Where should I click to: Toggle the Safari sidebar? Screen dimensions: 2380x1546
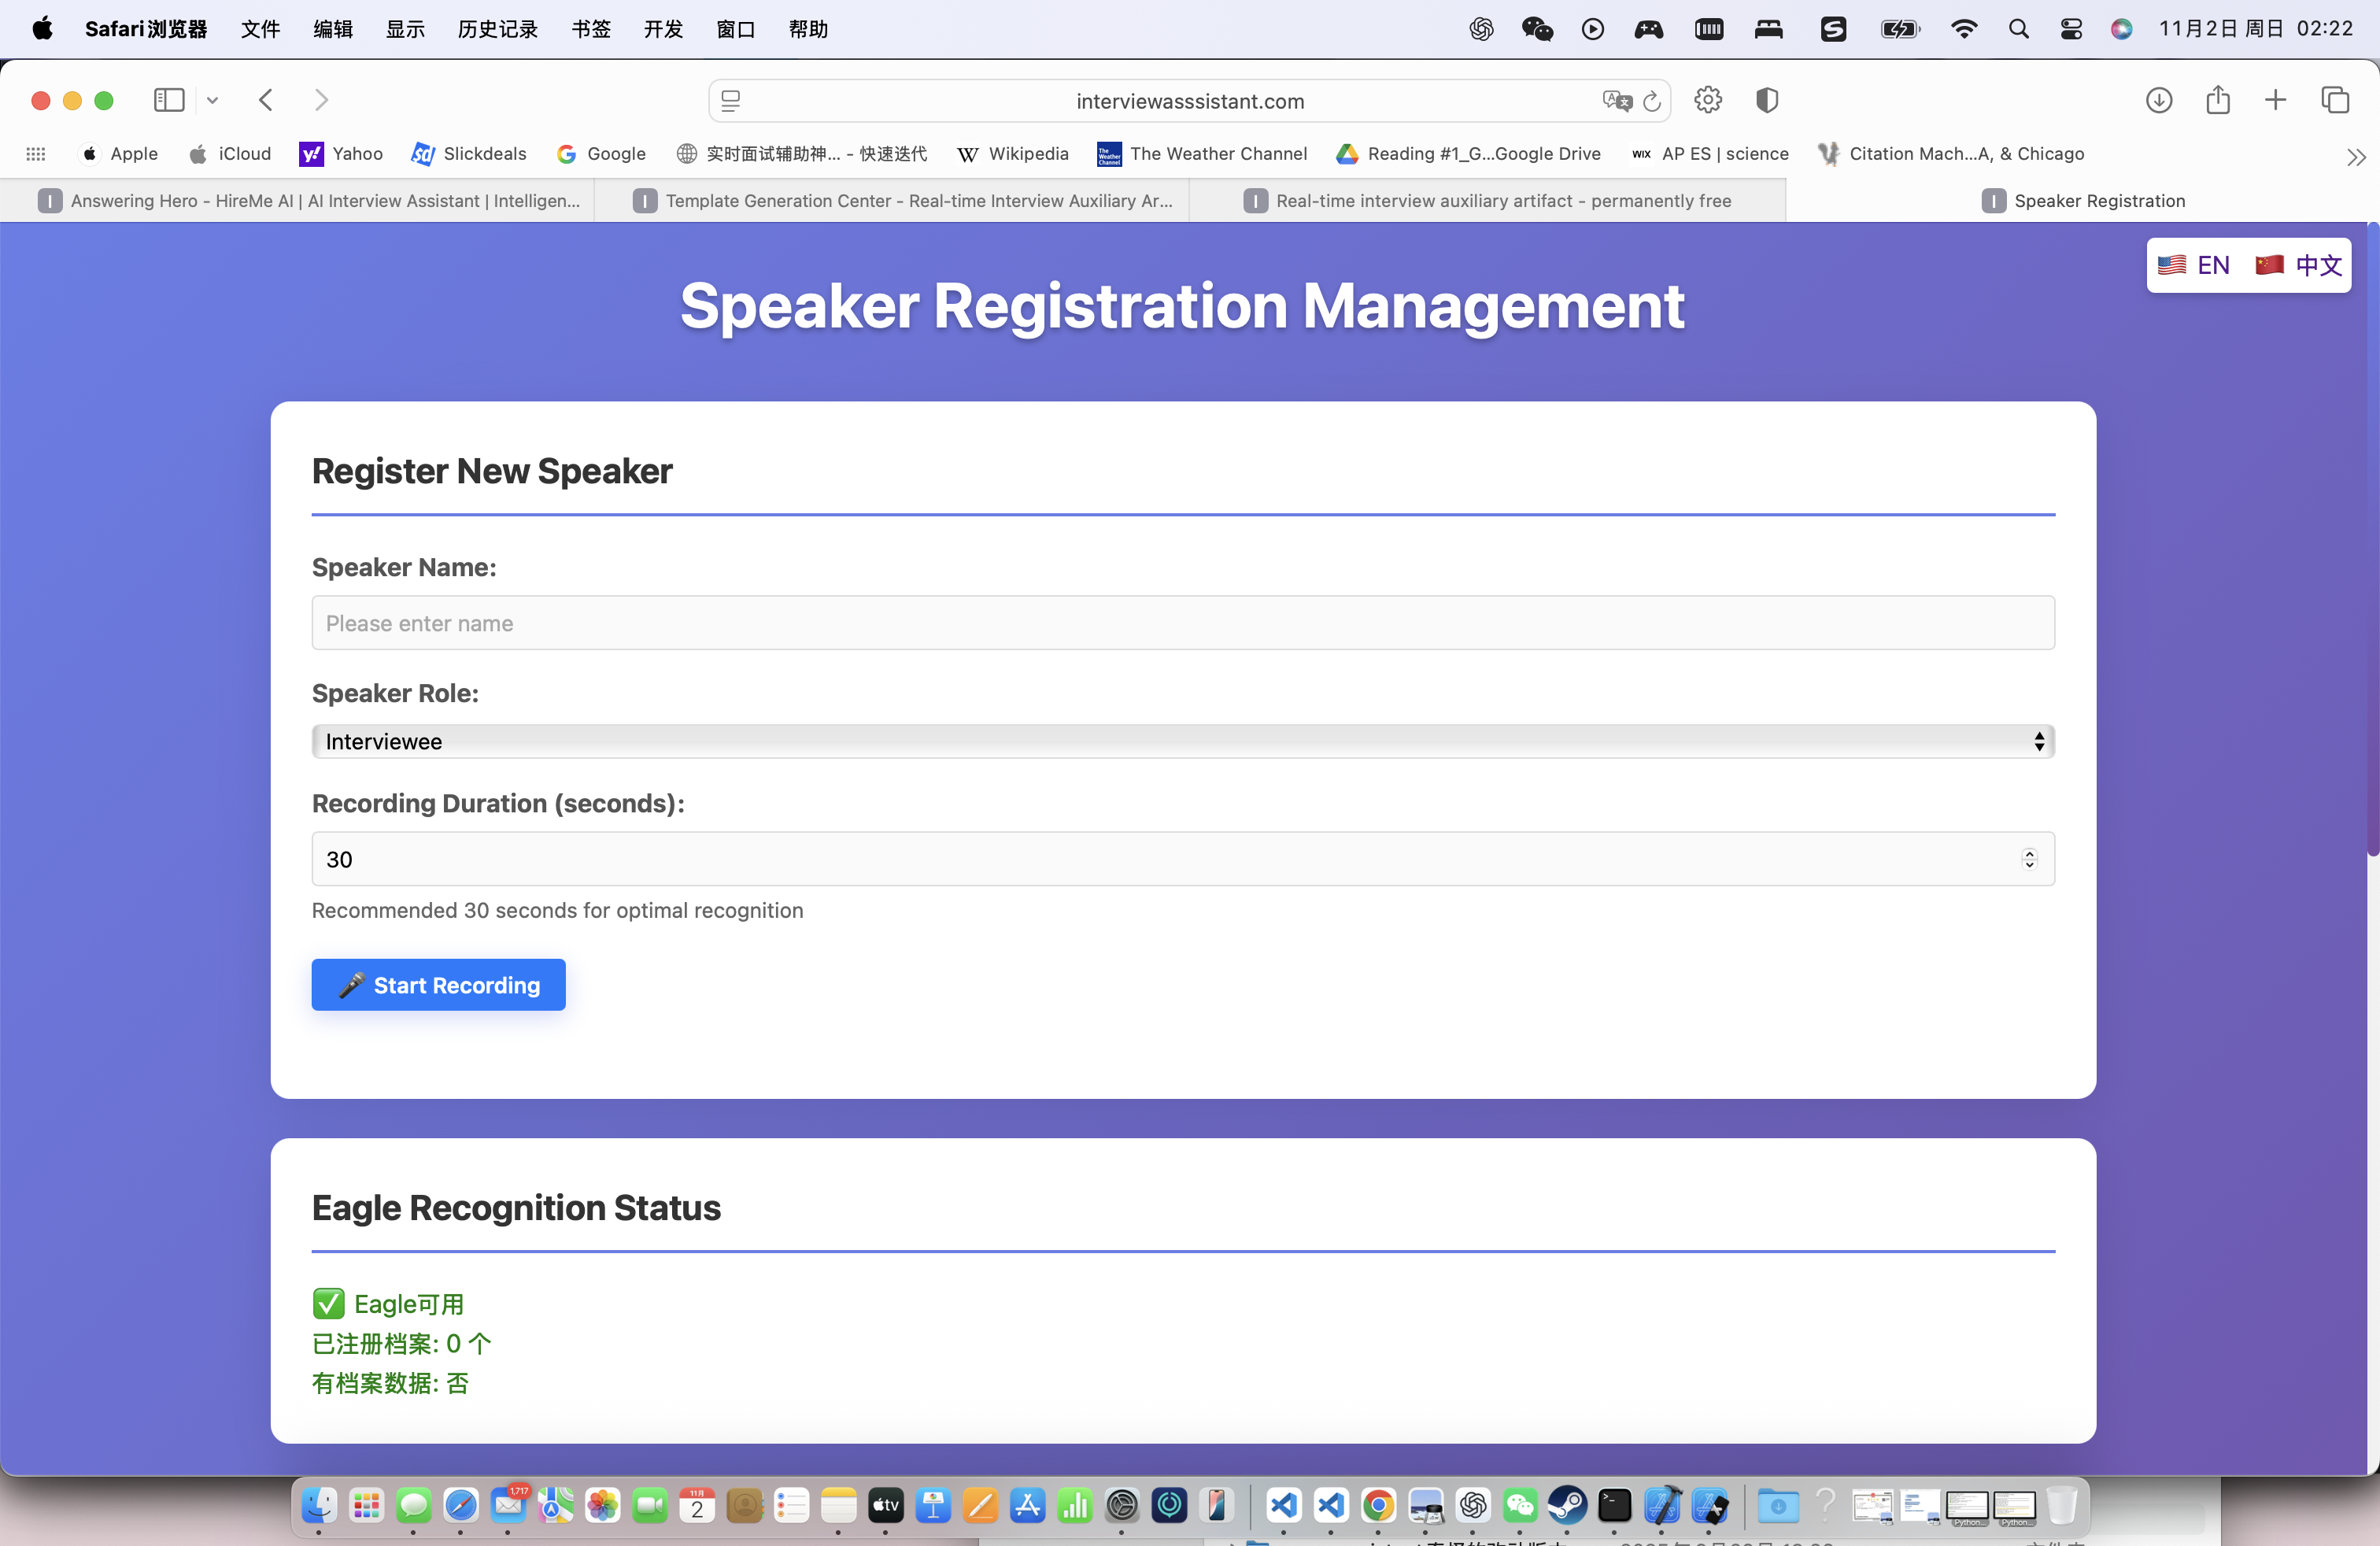click(168, 100)
